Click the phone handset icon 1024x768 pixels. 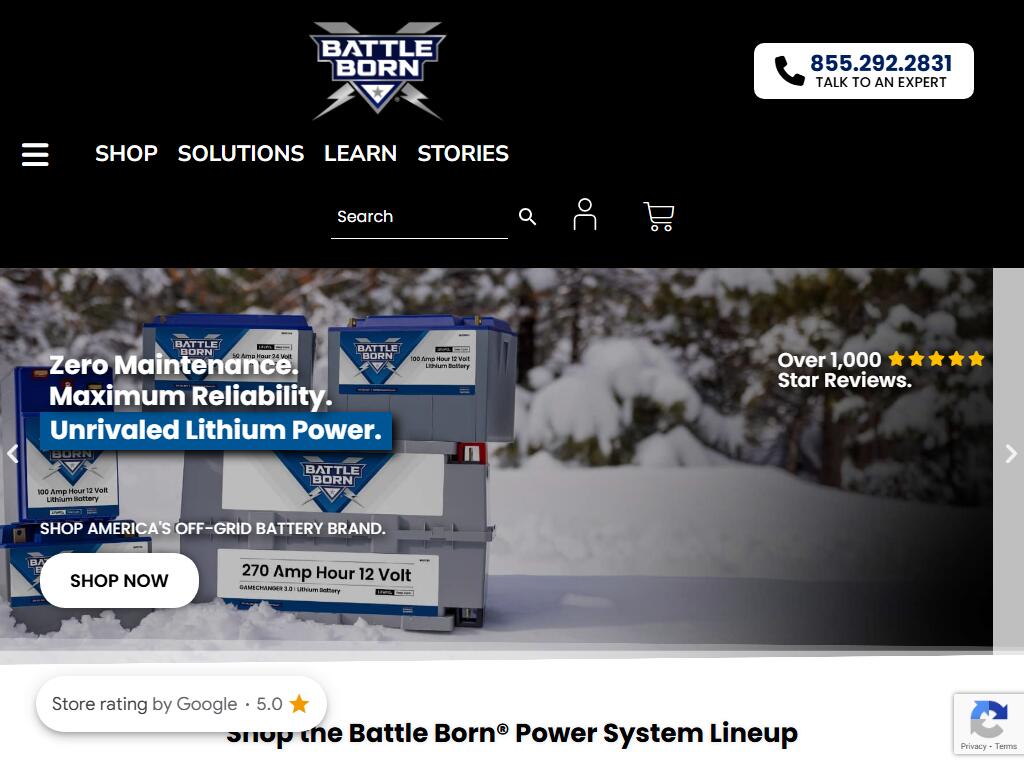pos(790,71)
